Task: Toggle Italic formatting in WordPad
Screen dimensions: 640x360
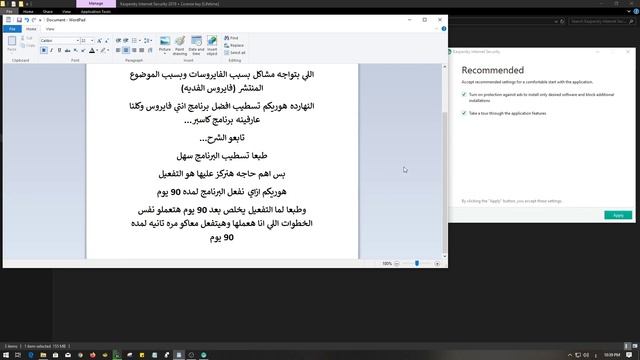Action: [51, 50]
